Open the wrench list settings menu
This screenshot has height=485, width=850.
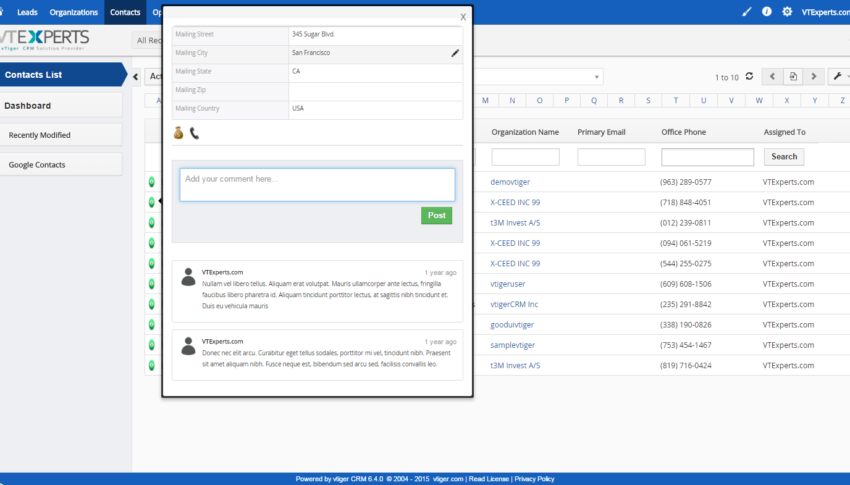tap(839, 76)
